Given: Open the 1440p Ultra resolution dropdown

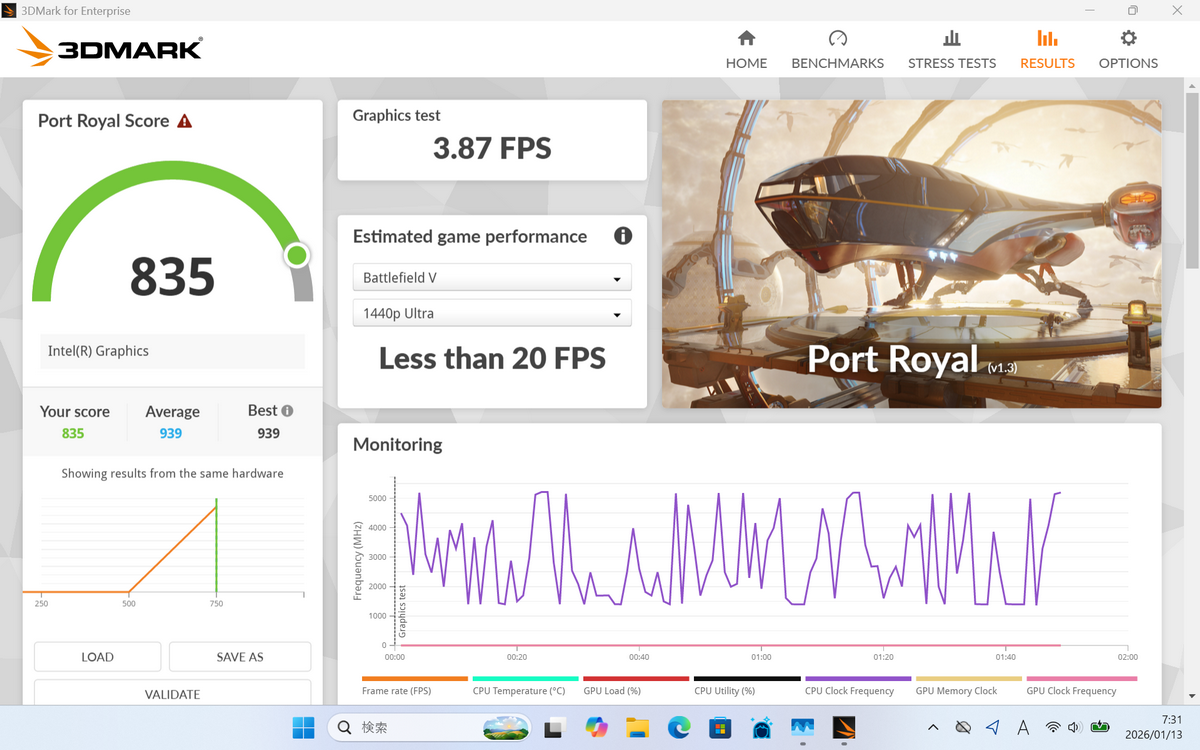Looking at the screenshot, I should click(492, 313).
